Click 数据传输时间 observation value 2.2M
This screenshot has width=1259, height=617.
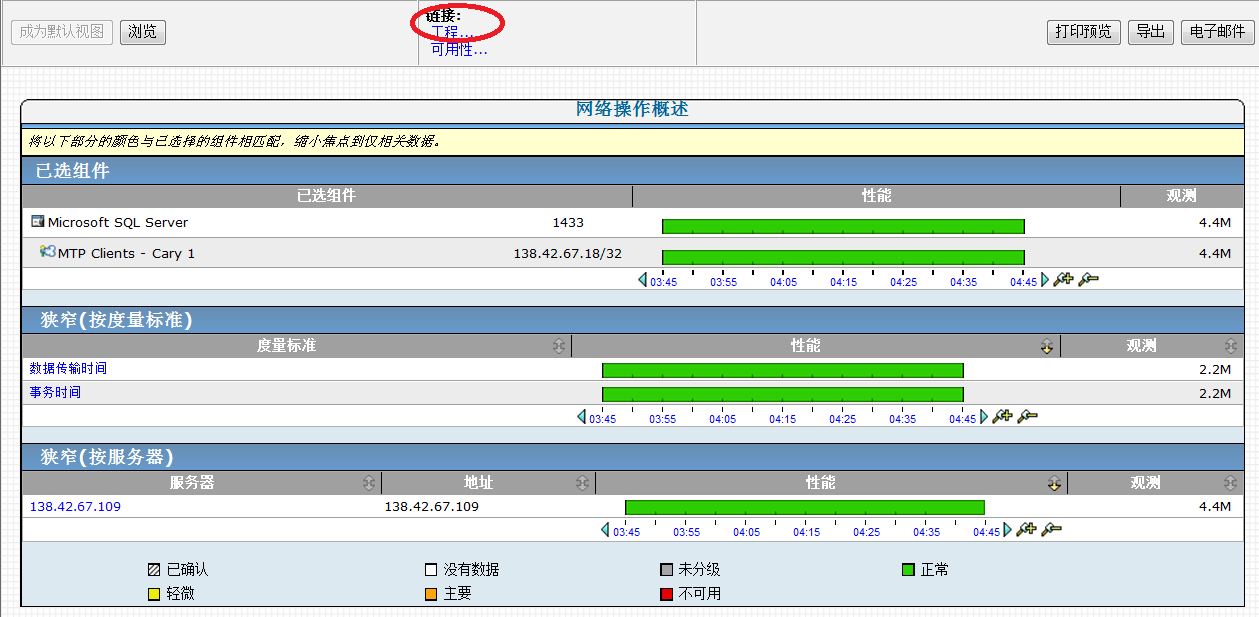pos(1215,369)
